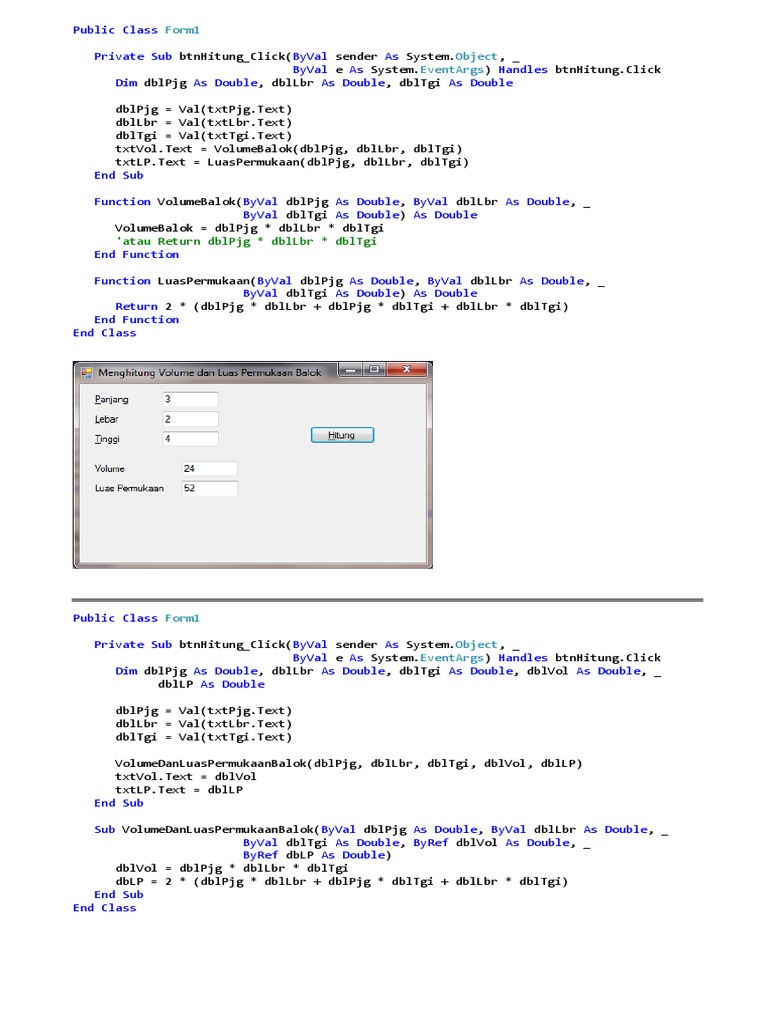Click the Lebar input field containing 2
Viewport: 768px width, 1024px height.
(x=190, y=419)
